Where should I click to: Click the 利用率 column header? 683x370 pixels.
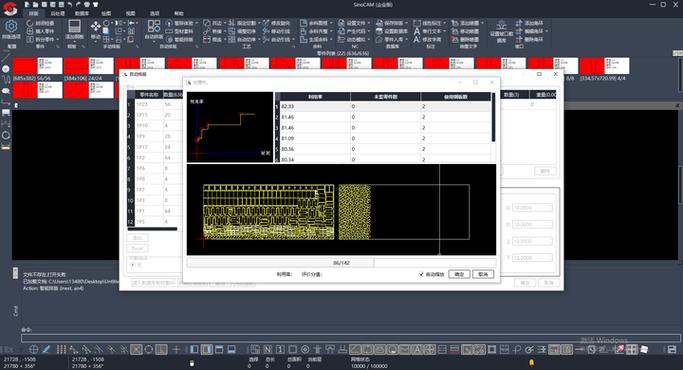[x=314, y=97]
